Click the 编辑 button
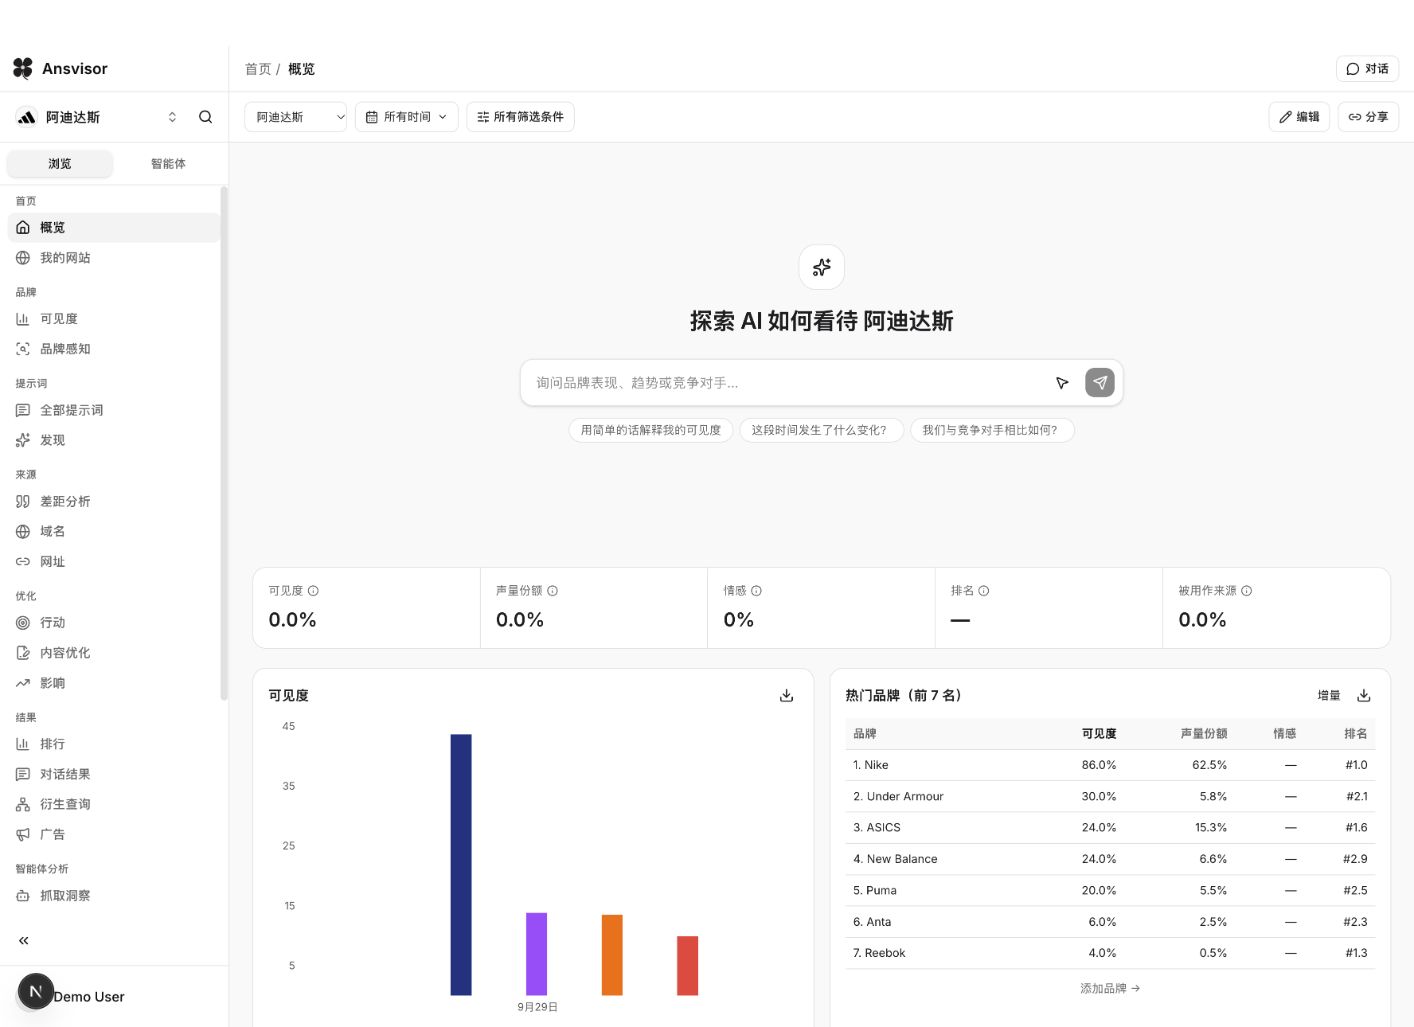This screenshot has height=1027, width=1414. pyautogui.click(x=1299, y=117)
